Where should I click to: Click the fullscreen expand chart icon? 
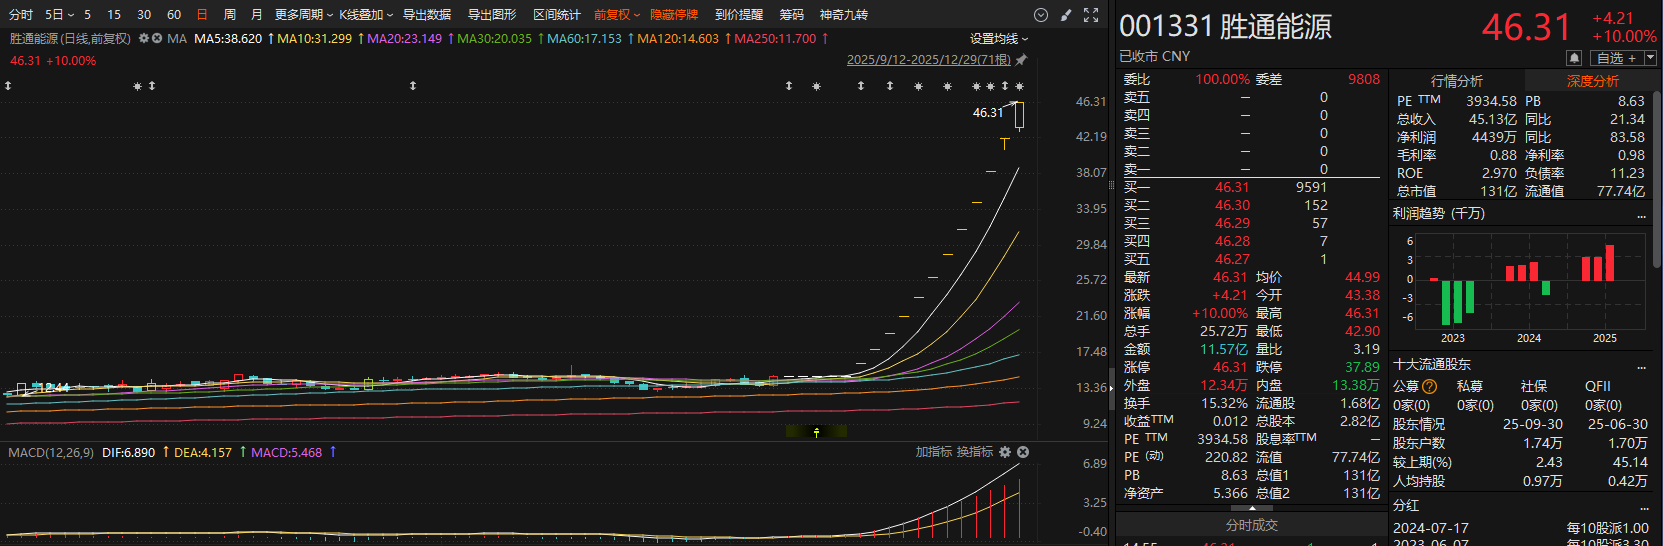(1091, 15)
